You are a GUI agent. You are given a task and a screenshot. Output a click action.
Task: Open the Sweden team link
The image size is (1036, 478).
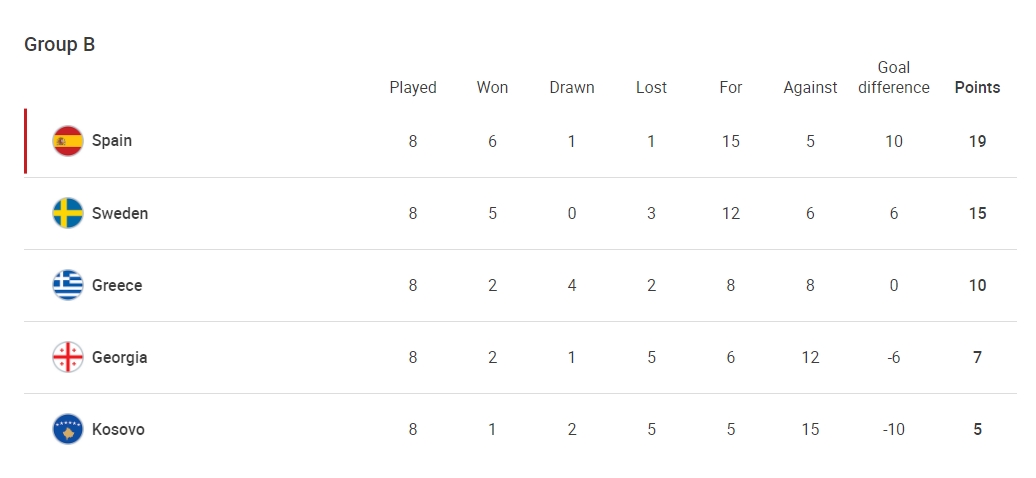[120, 213]
